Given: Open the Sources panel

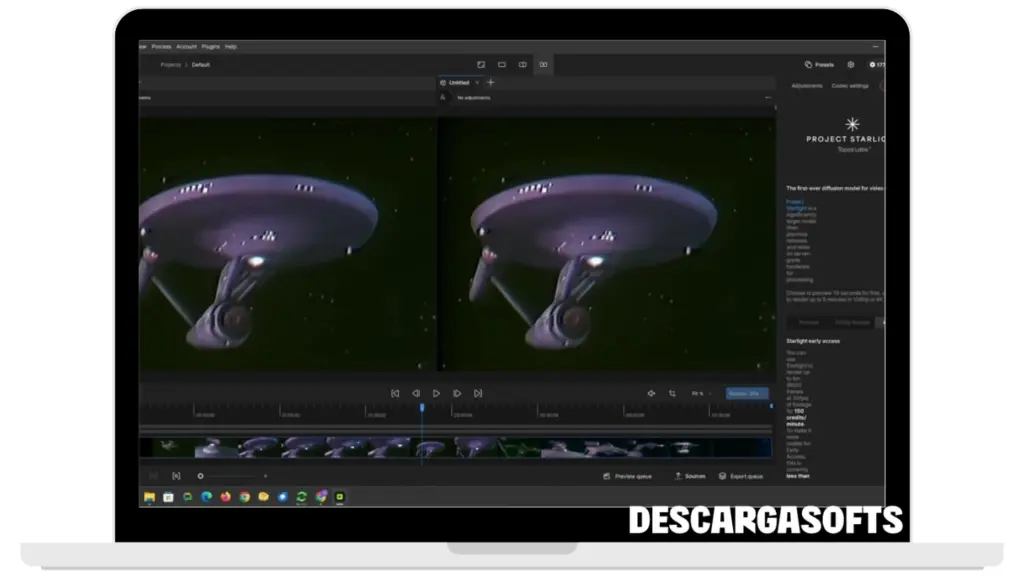Looking at the screenshot, I should pyautogui.click(x=690, y=476).
